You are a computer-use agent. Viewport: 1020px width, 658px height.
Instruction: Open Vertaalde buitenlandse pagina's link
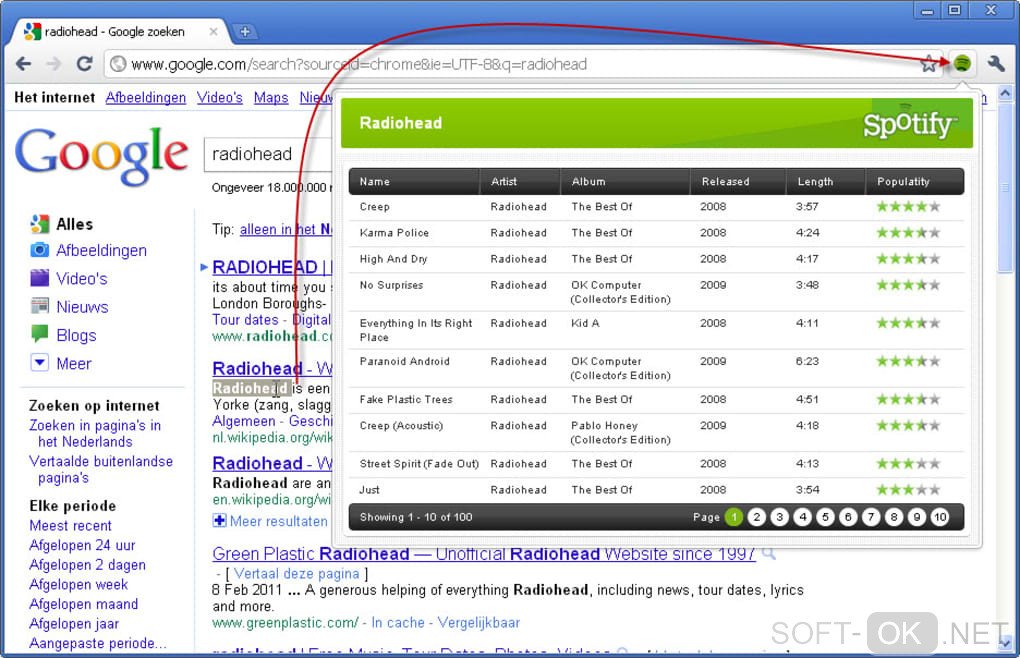pyautogui.click(x=101, y=469)
